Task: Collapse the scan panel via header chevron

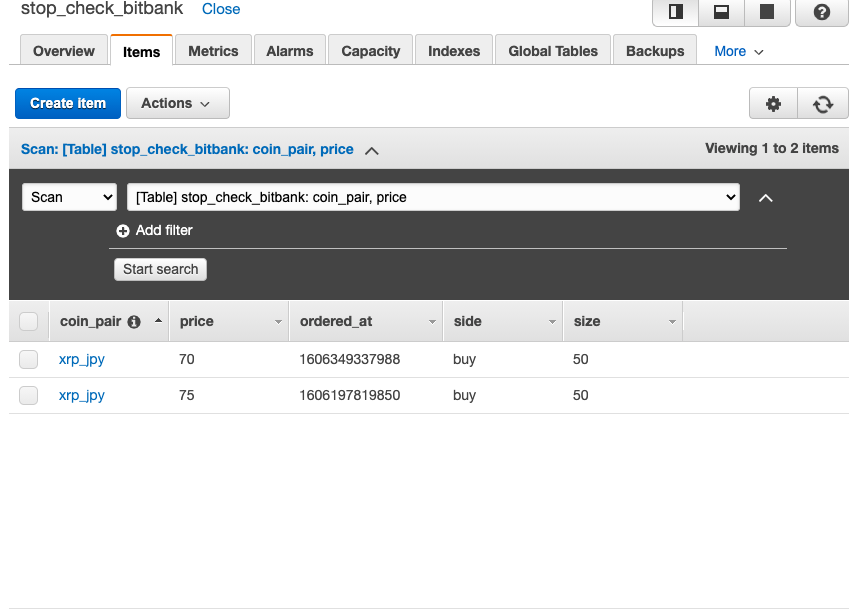Action: pos(372,151)
